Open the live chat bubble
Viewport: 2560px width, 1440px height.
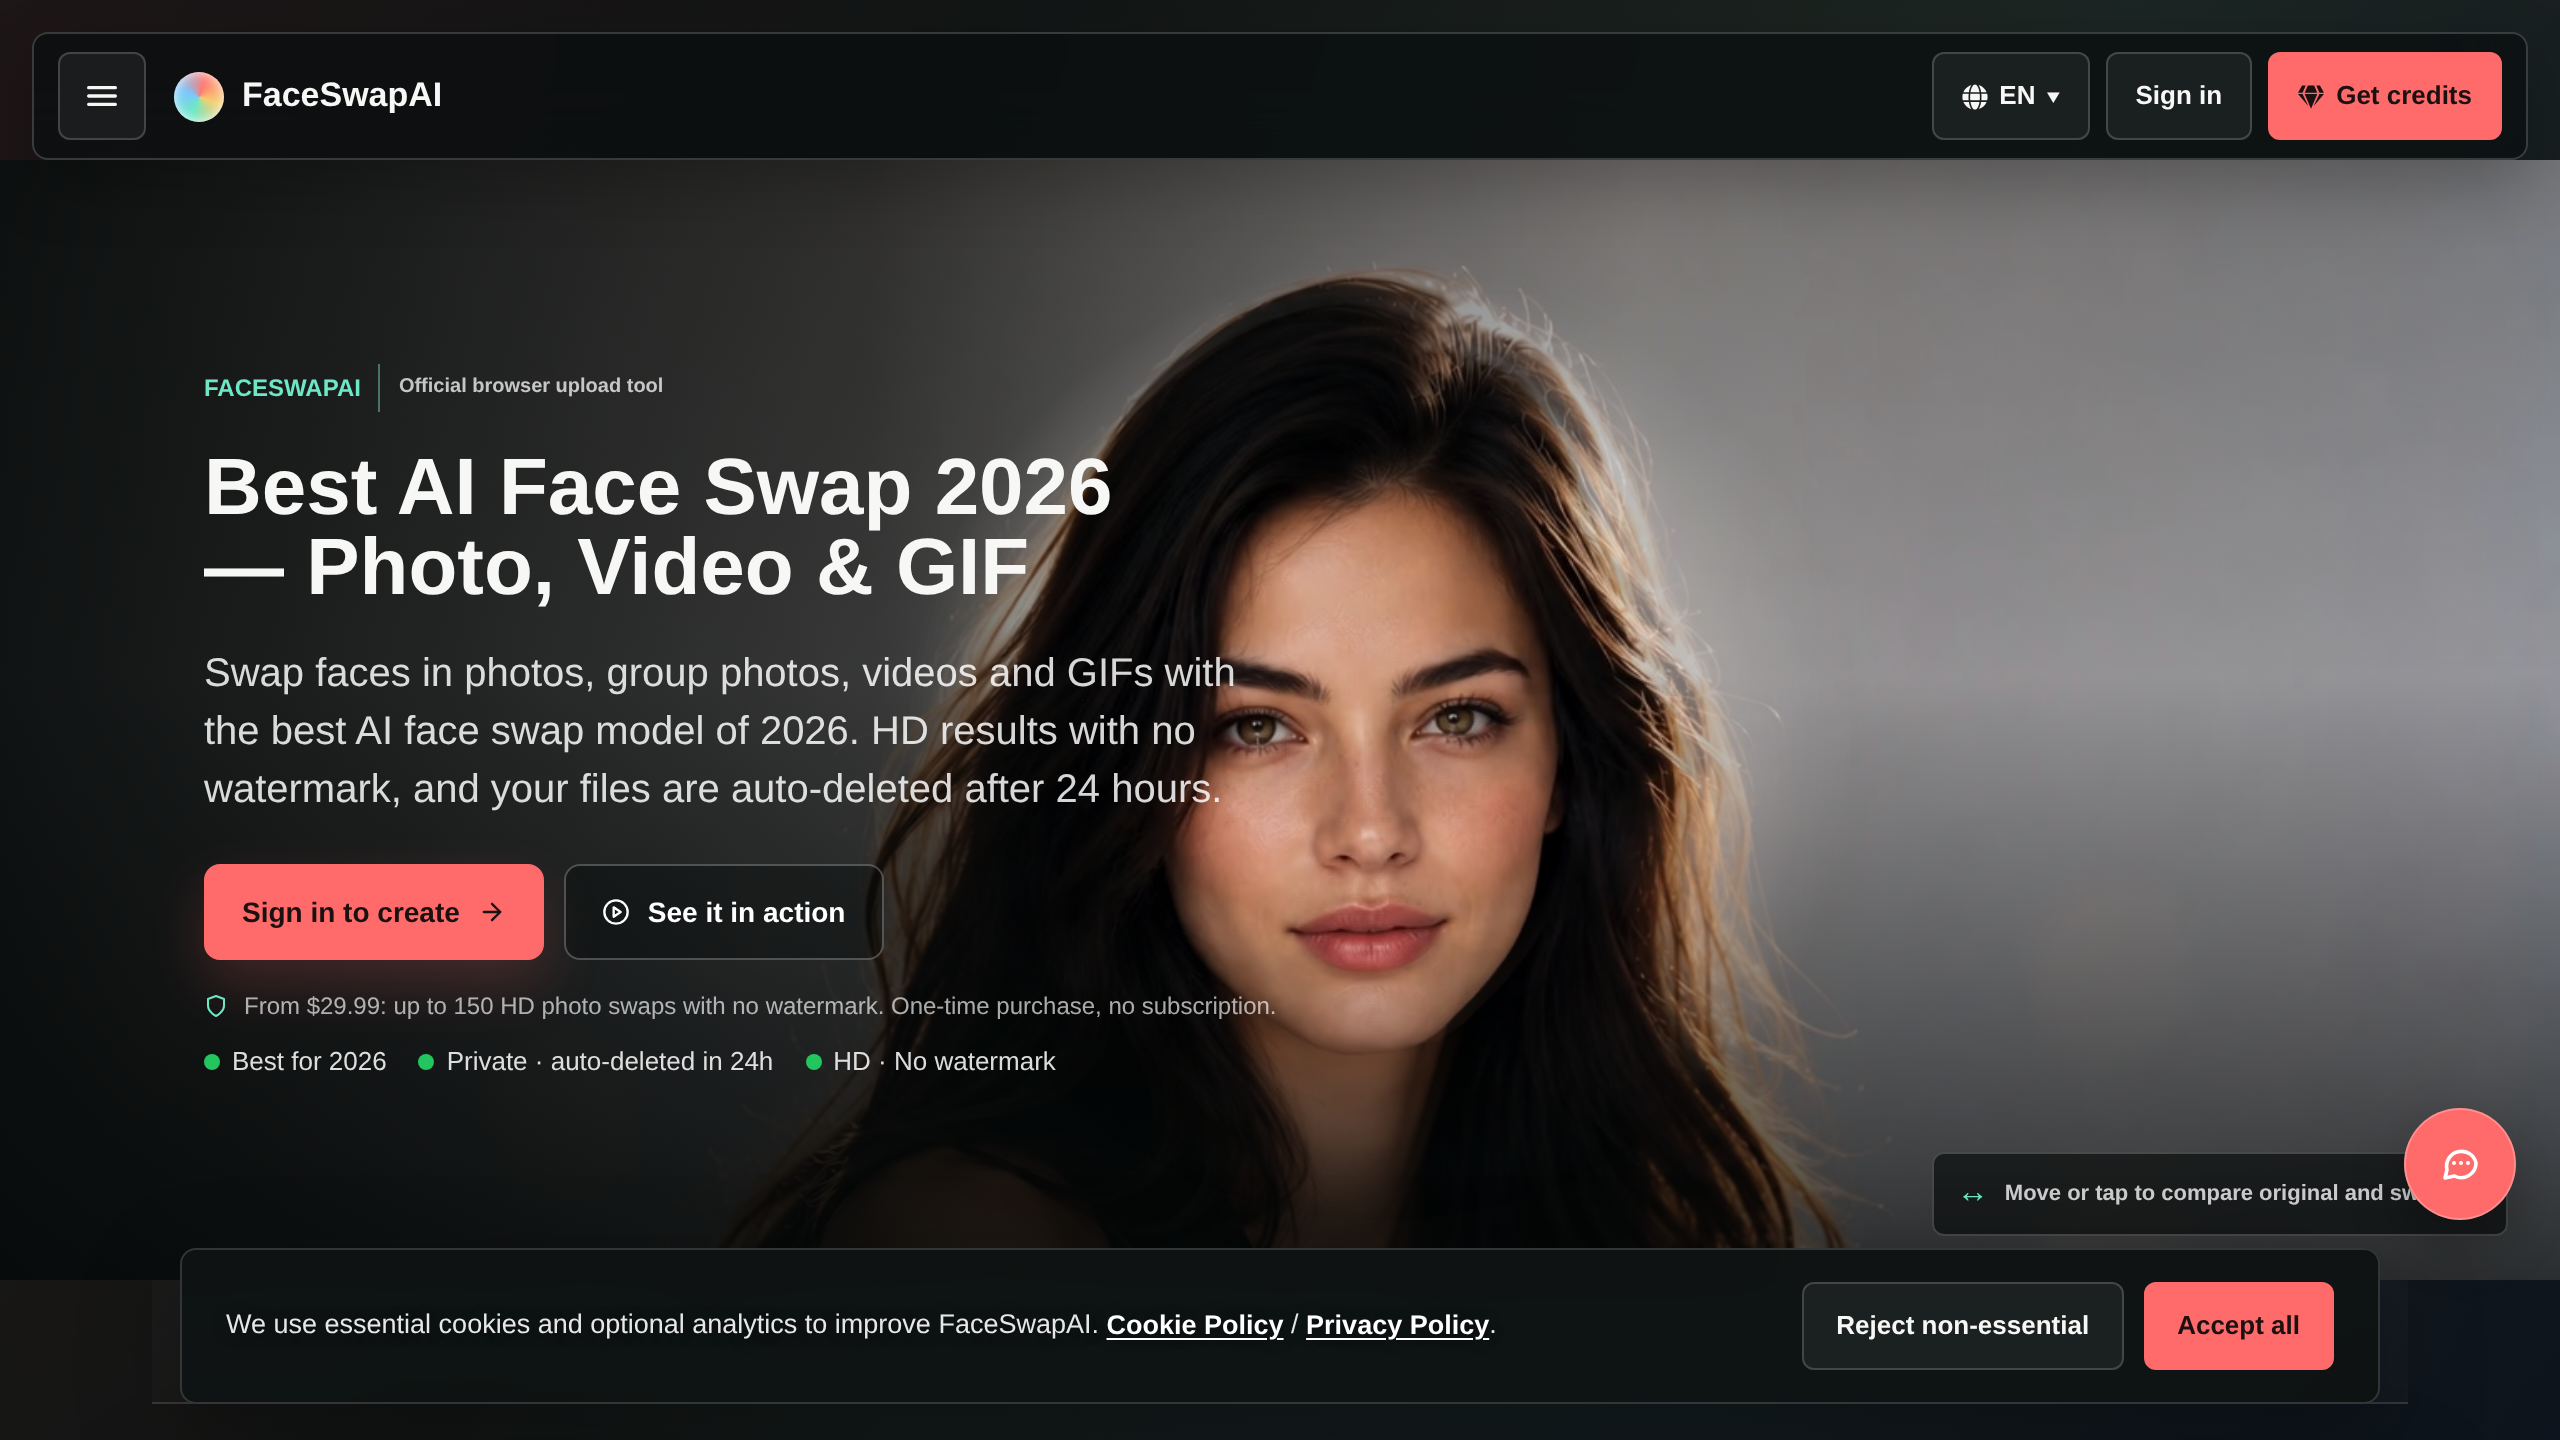2460,1164
